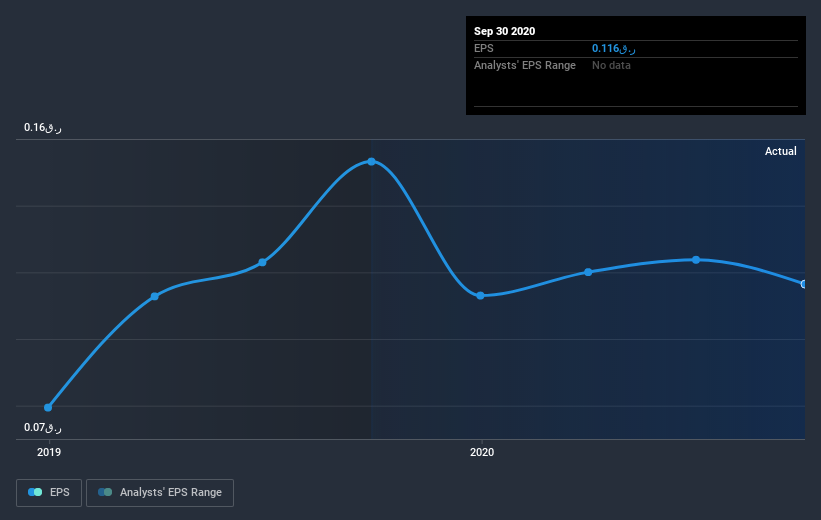The image size is (821, 520).
Task: Click the 0.116 EPS value in tooltip
Action: coord(613,48)
